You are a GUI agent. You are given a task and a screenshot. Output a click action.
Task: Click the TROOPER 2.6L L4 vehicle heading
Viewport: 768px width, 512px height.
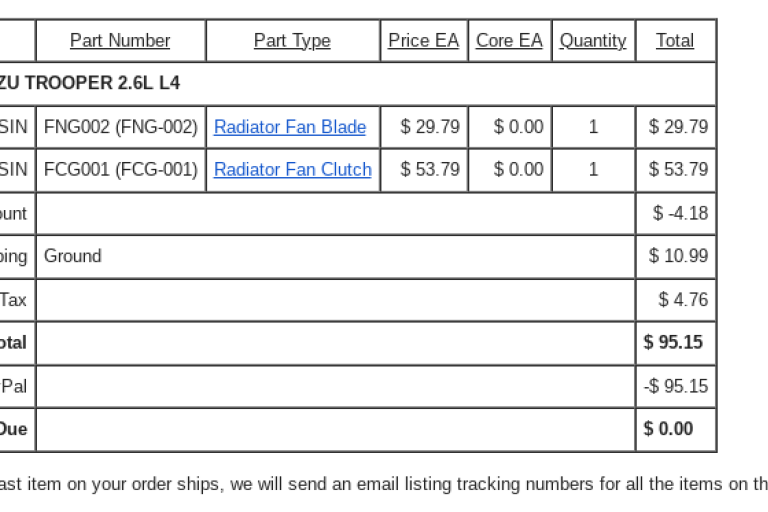point(102,83)
